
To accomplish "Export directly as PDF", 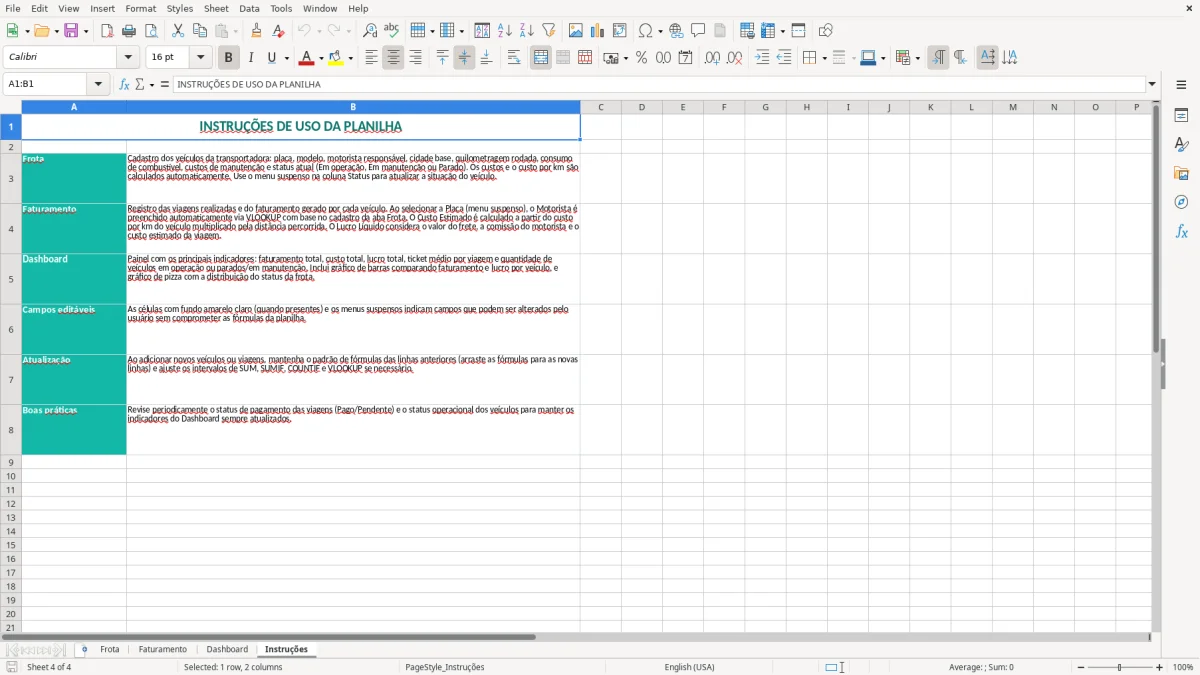I will point(107,31).
